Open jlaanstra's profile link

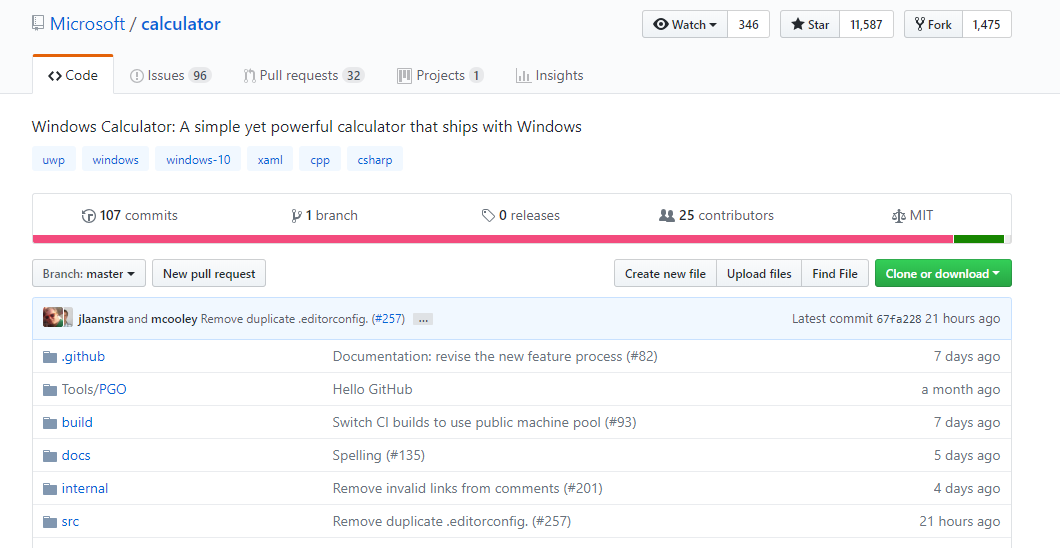[101, 319]
